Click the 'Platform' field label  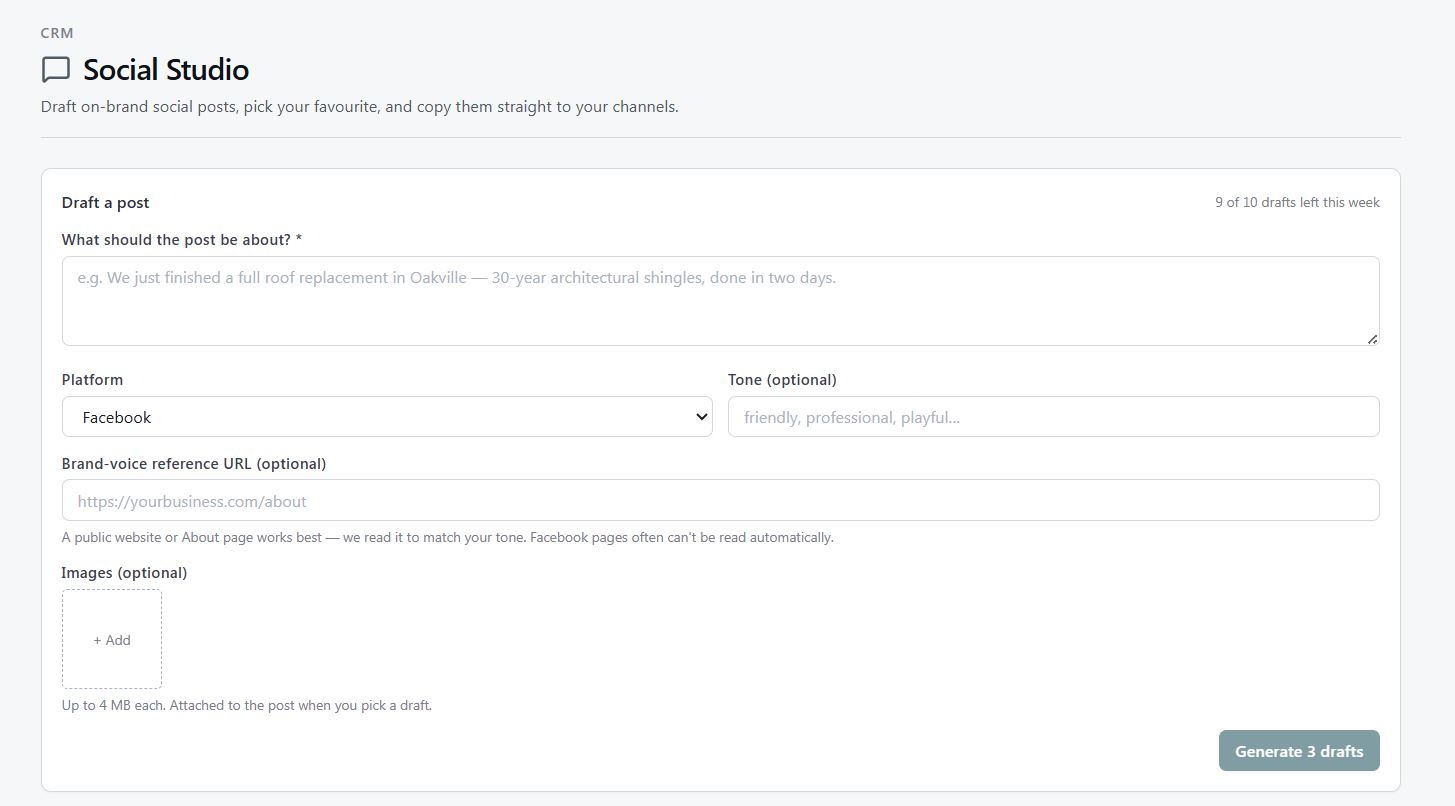tap(92, 380)
